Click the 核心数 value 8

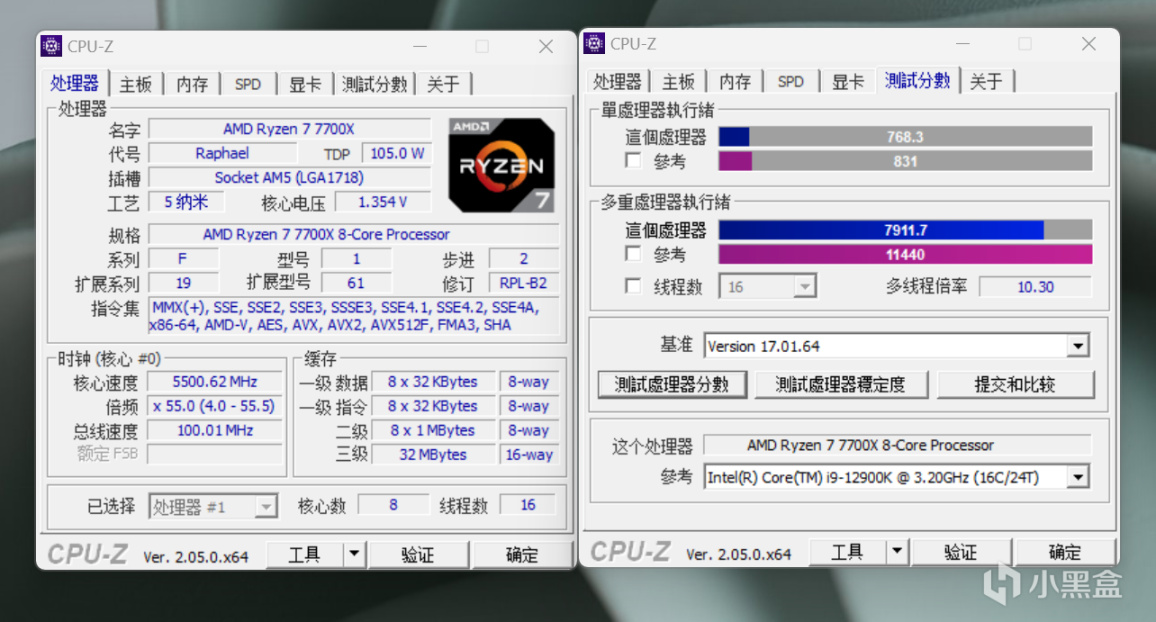(393, 505)
